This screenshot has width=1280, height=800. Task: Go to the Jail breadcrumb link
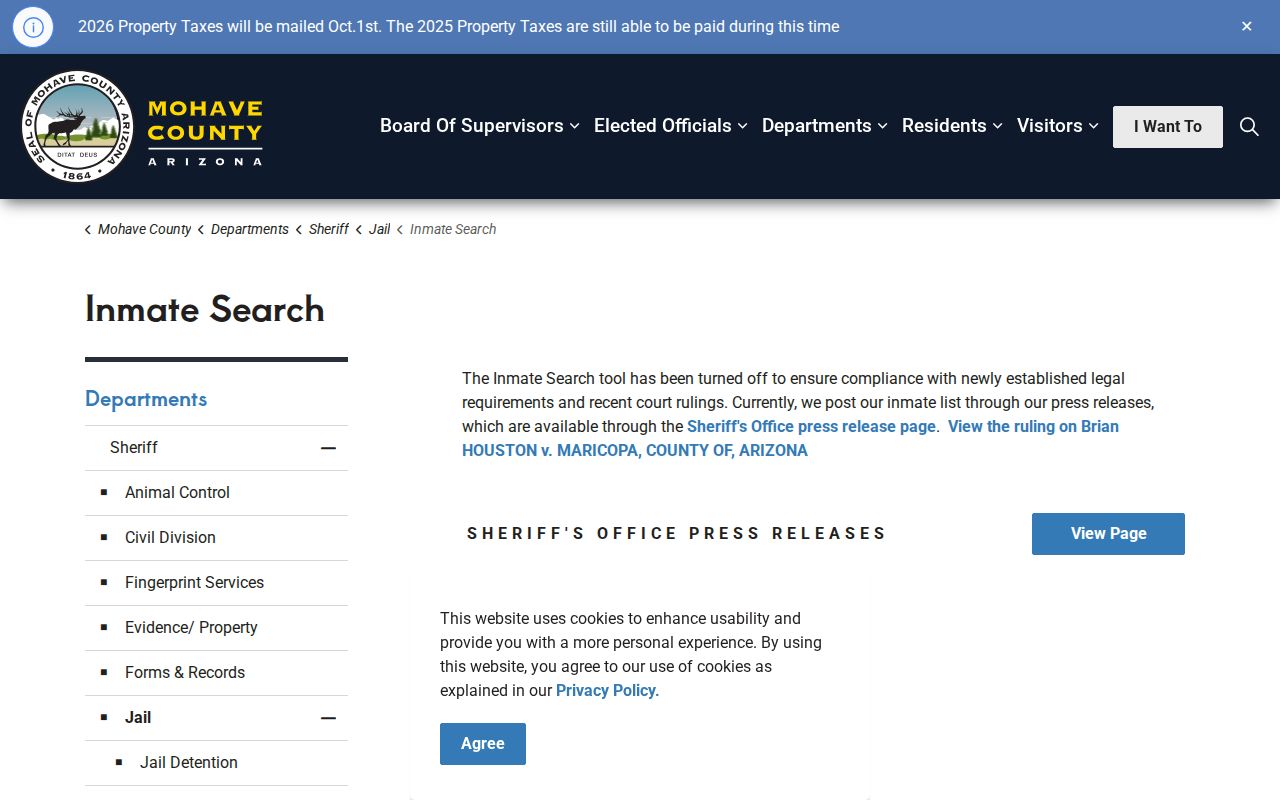click(380, 229)
